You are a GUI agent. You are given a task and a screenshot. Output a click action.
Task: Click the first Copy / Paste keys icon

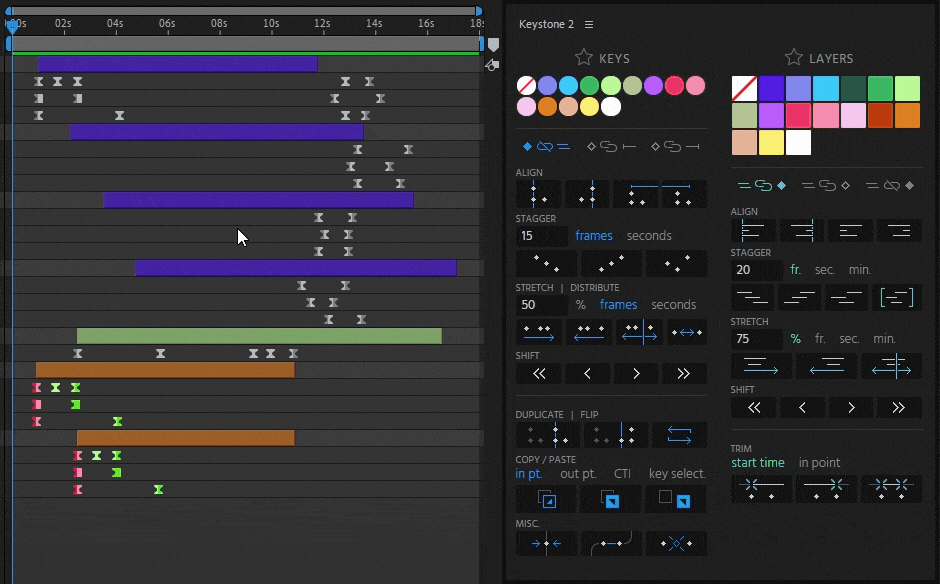pyautogui.click(x=546, y=499)
